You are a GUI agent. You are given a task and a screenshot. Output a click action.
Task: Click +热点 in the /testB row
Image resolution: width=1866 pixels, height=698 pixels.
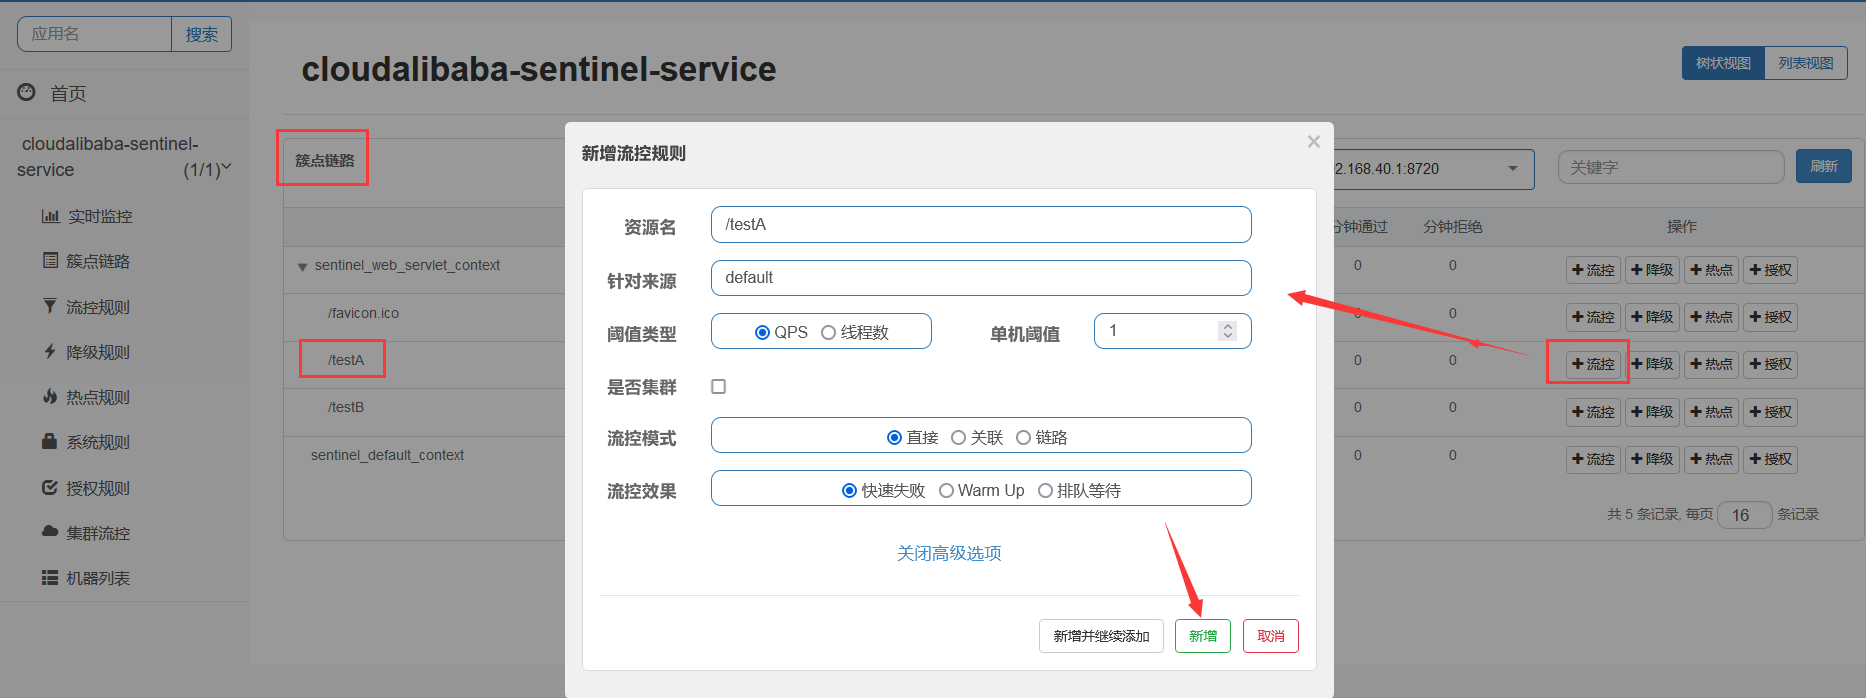[x=1711, y=412]
